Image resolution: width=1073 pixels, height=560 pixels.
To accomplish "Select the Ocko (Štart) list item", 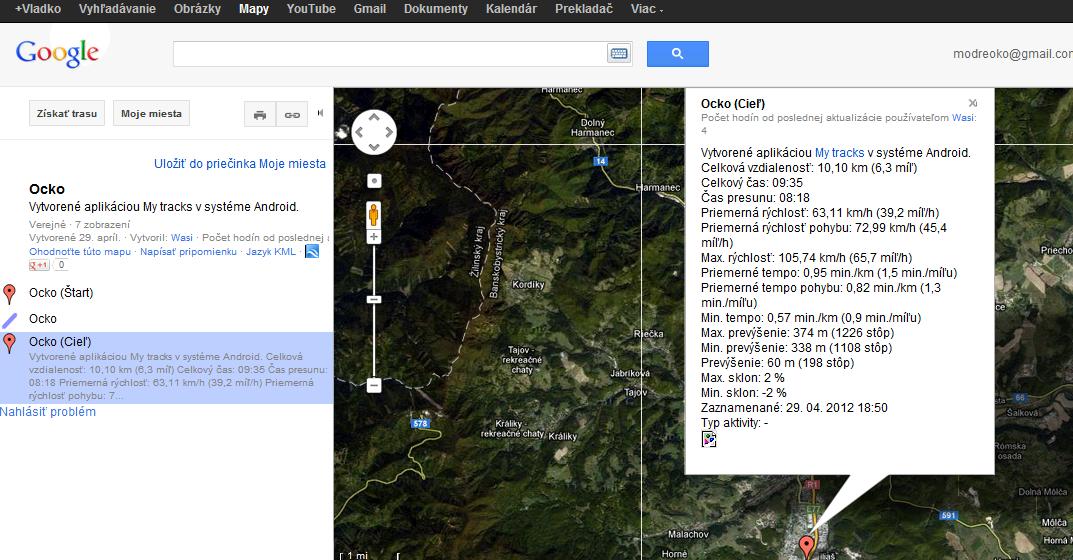I will [x=61, y=293].
